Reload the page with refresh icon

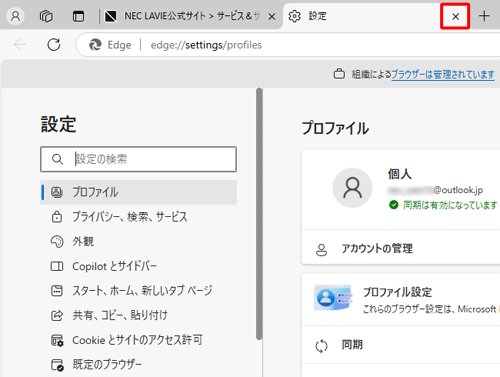(x=54, y=44)
